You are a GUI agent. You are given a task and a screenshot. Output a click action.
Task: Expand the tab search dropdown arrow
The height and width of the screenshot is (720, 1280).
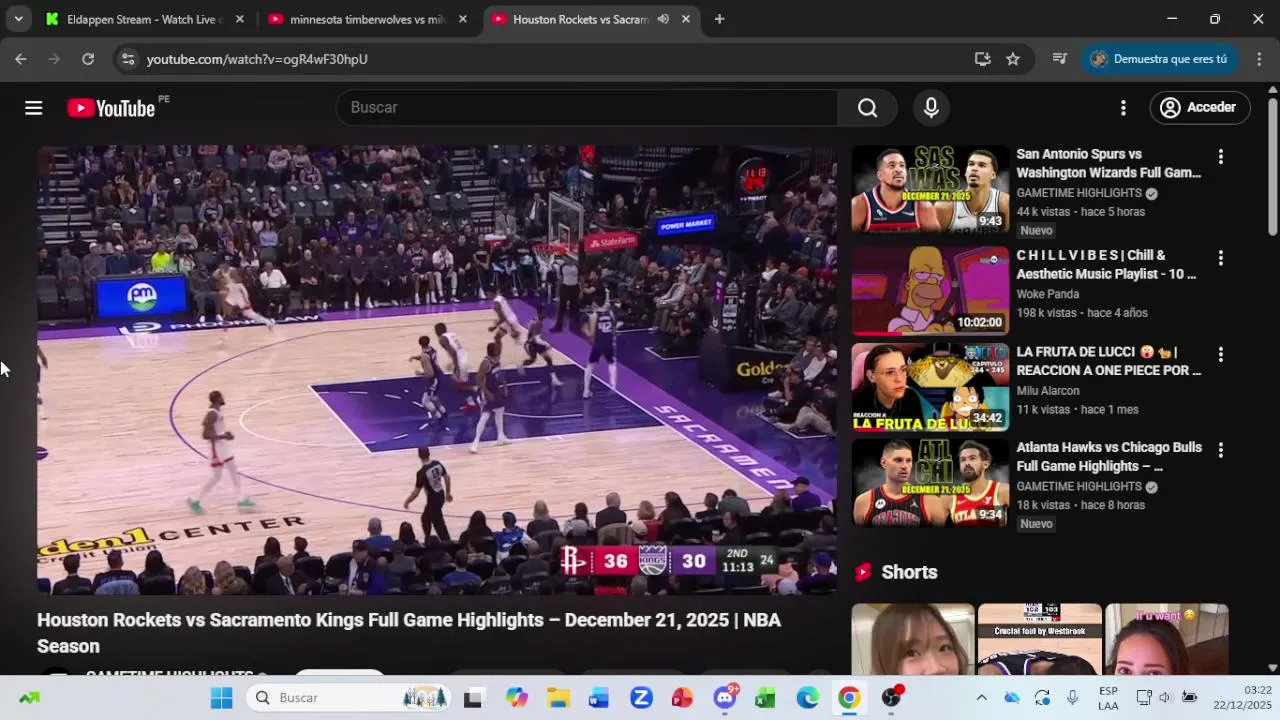pyautogui.click(x=18, y=19)
